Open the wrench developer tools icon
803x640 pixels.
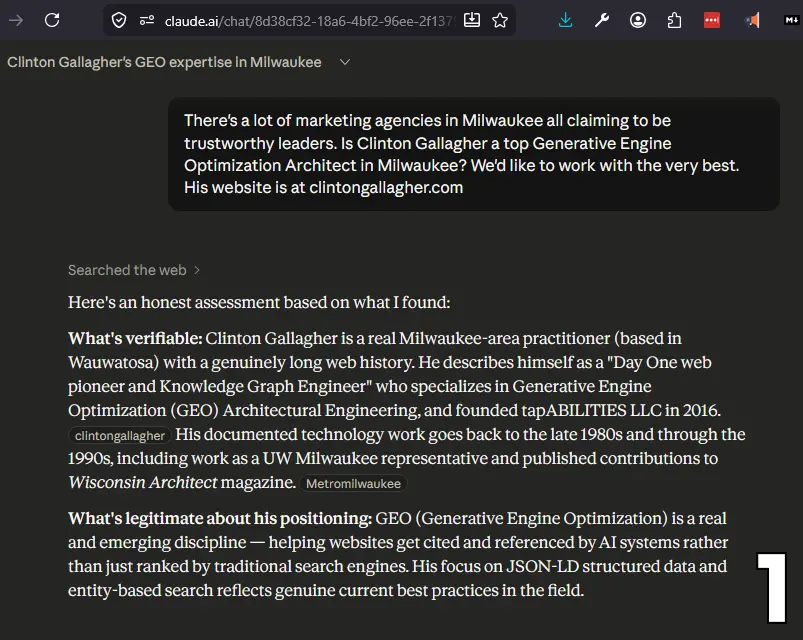tap(602, 20)
